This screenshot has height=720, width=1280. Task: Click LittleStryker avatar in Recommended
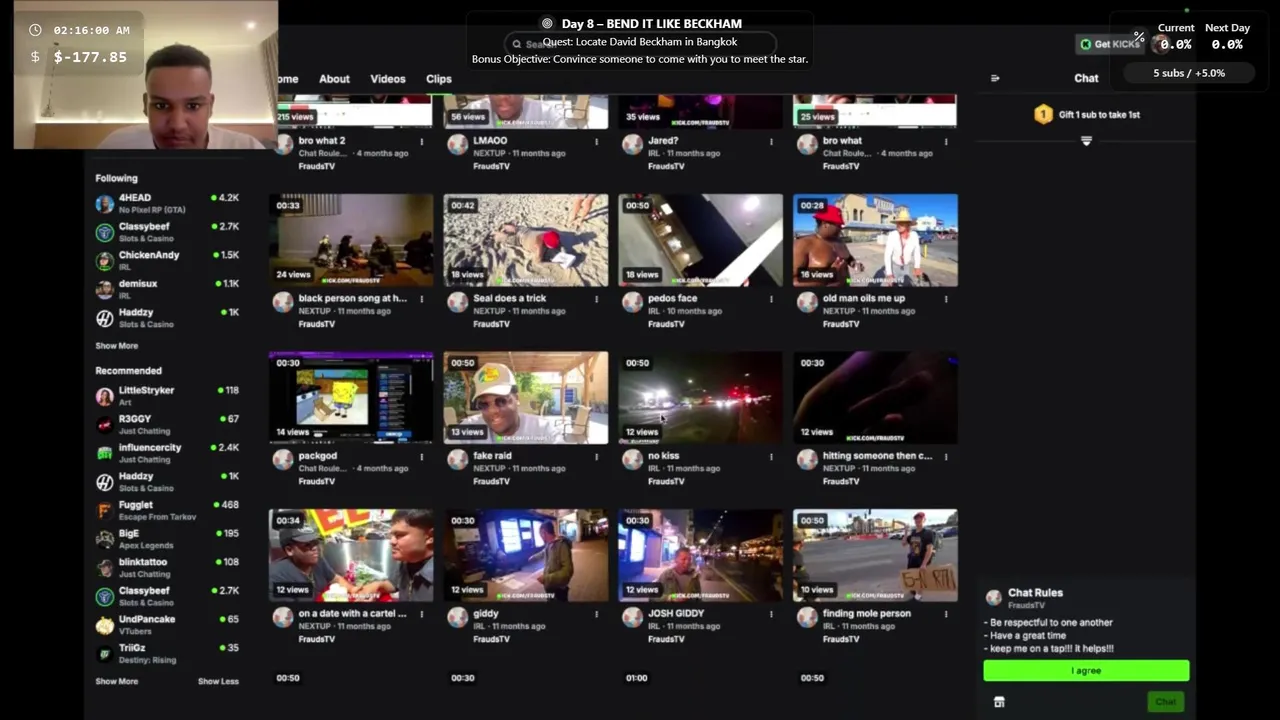(x=104, y=396)
